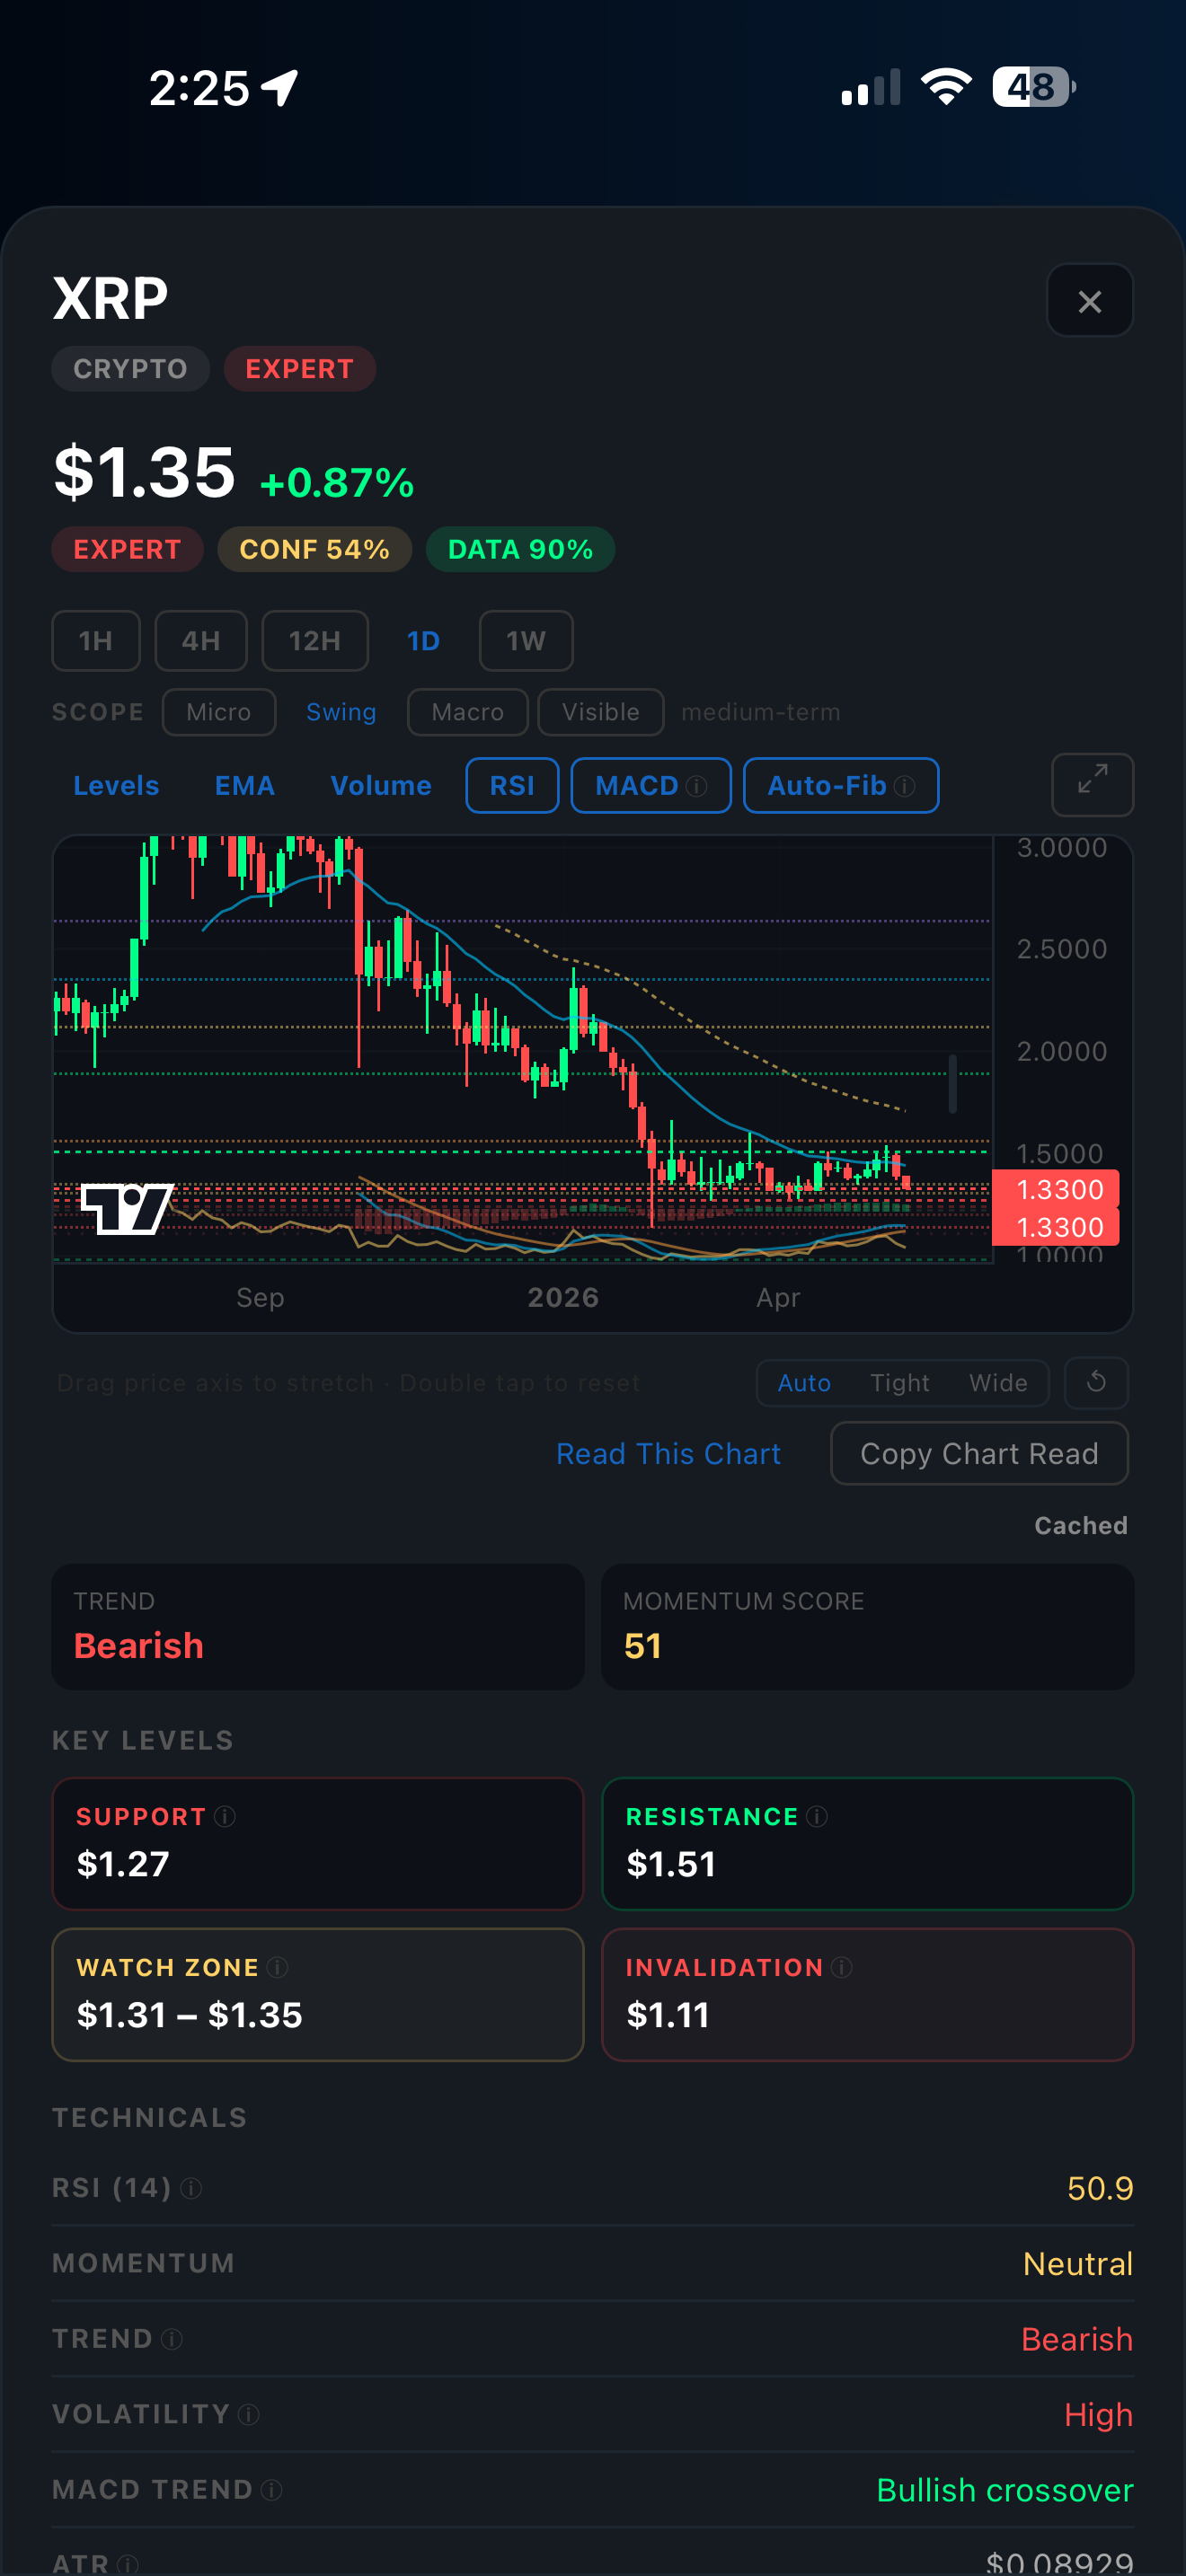Show technicals Trend info tooltip
This screenshot has width=1186, height=2576.
coord(172,2339)
